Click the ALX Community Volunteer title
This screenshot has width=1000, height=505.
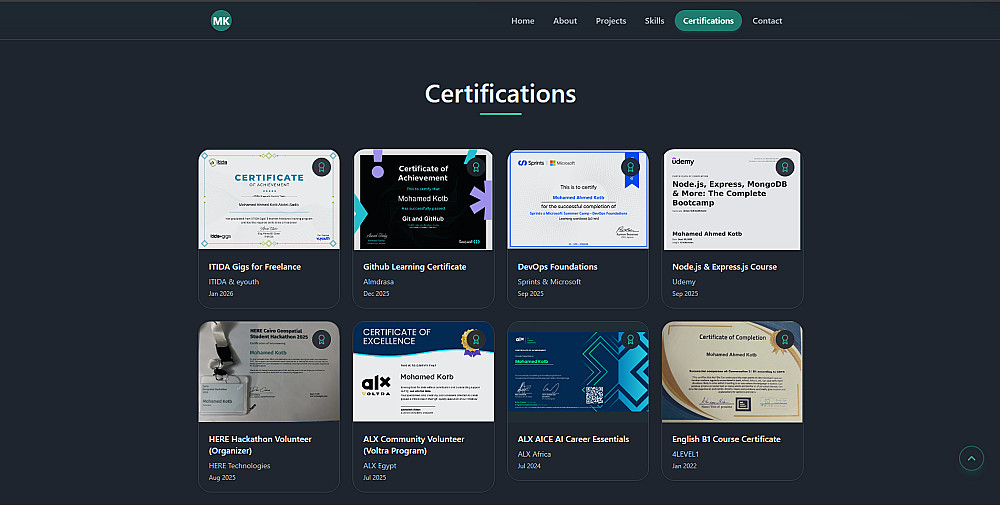[x=413, y=444]
